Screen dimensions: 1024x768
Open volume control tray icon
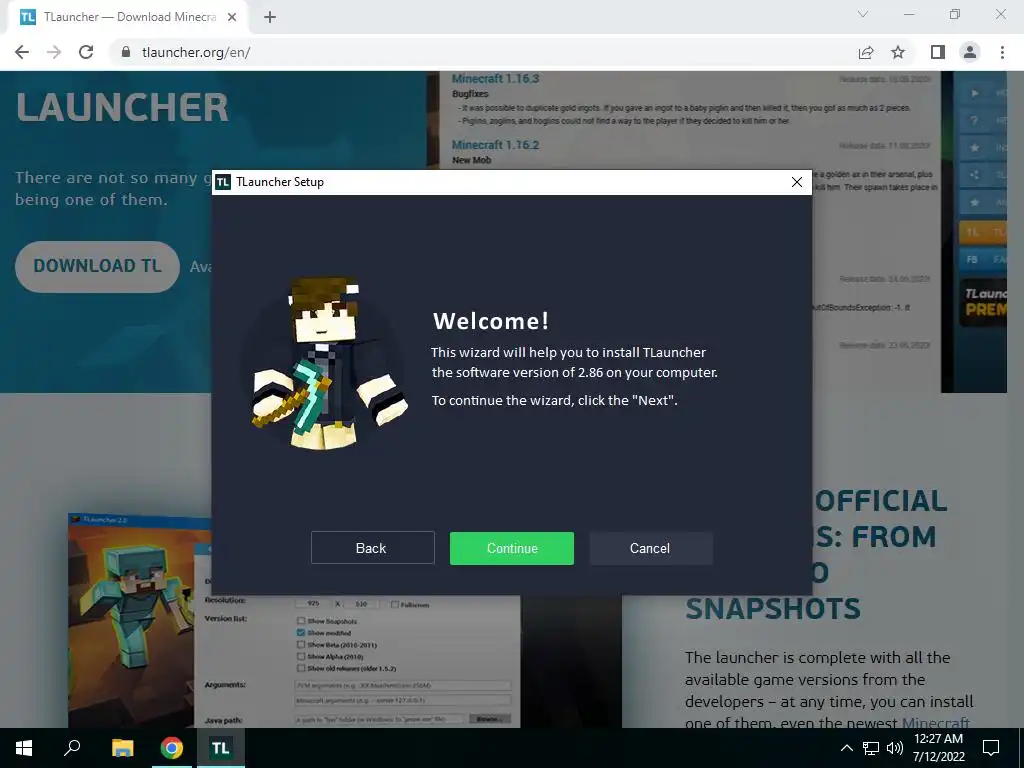click(x=895, y=748)
